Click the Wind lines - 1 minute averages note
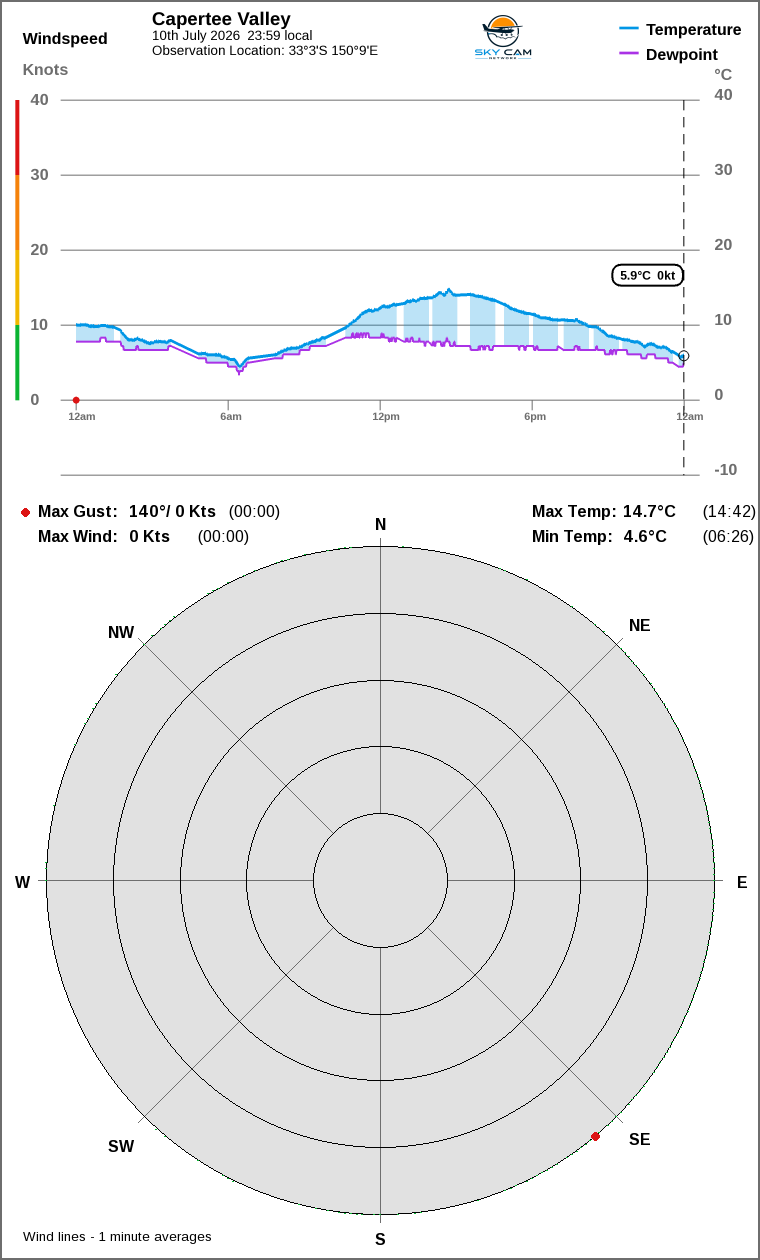The width and height of the screenshot is (760, 1260). coord(117,1237)
